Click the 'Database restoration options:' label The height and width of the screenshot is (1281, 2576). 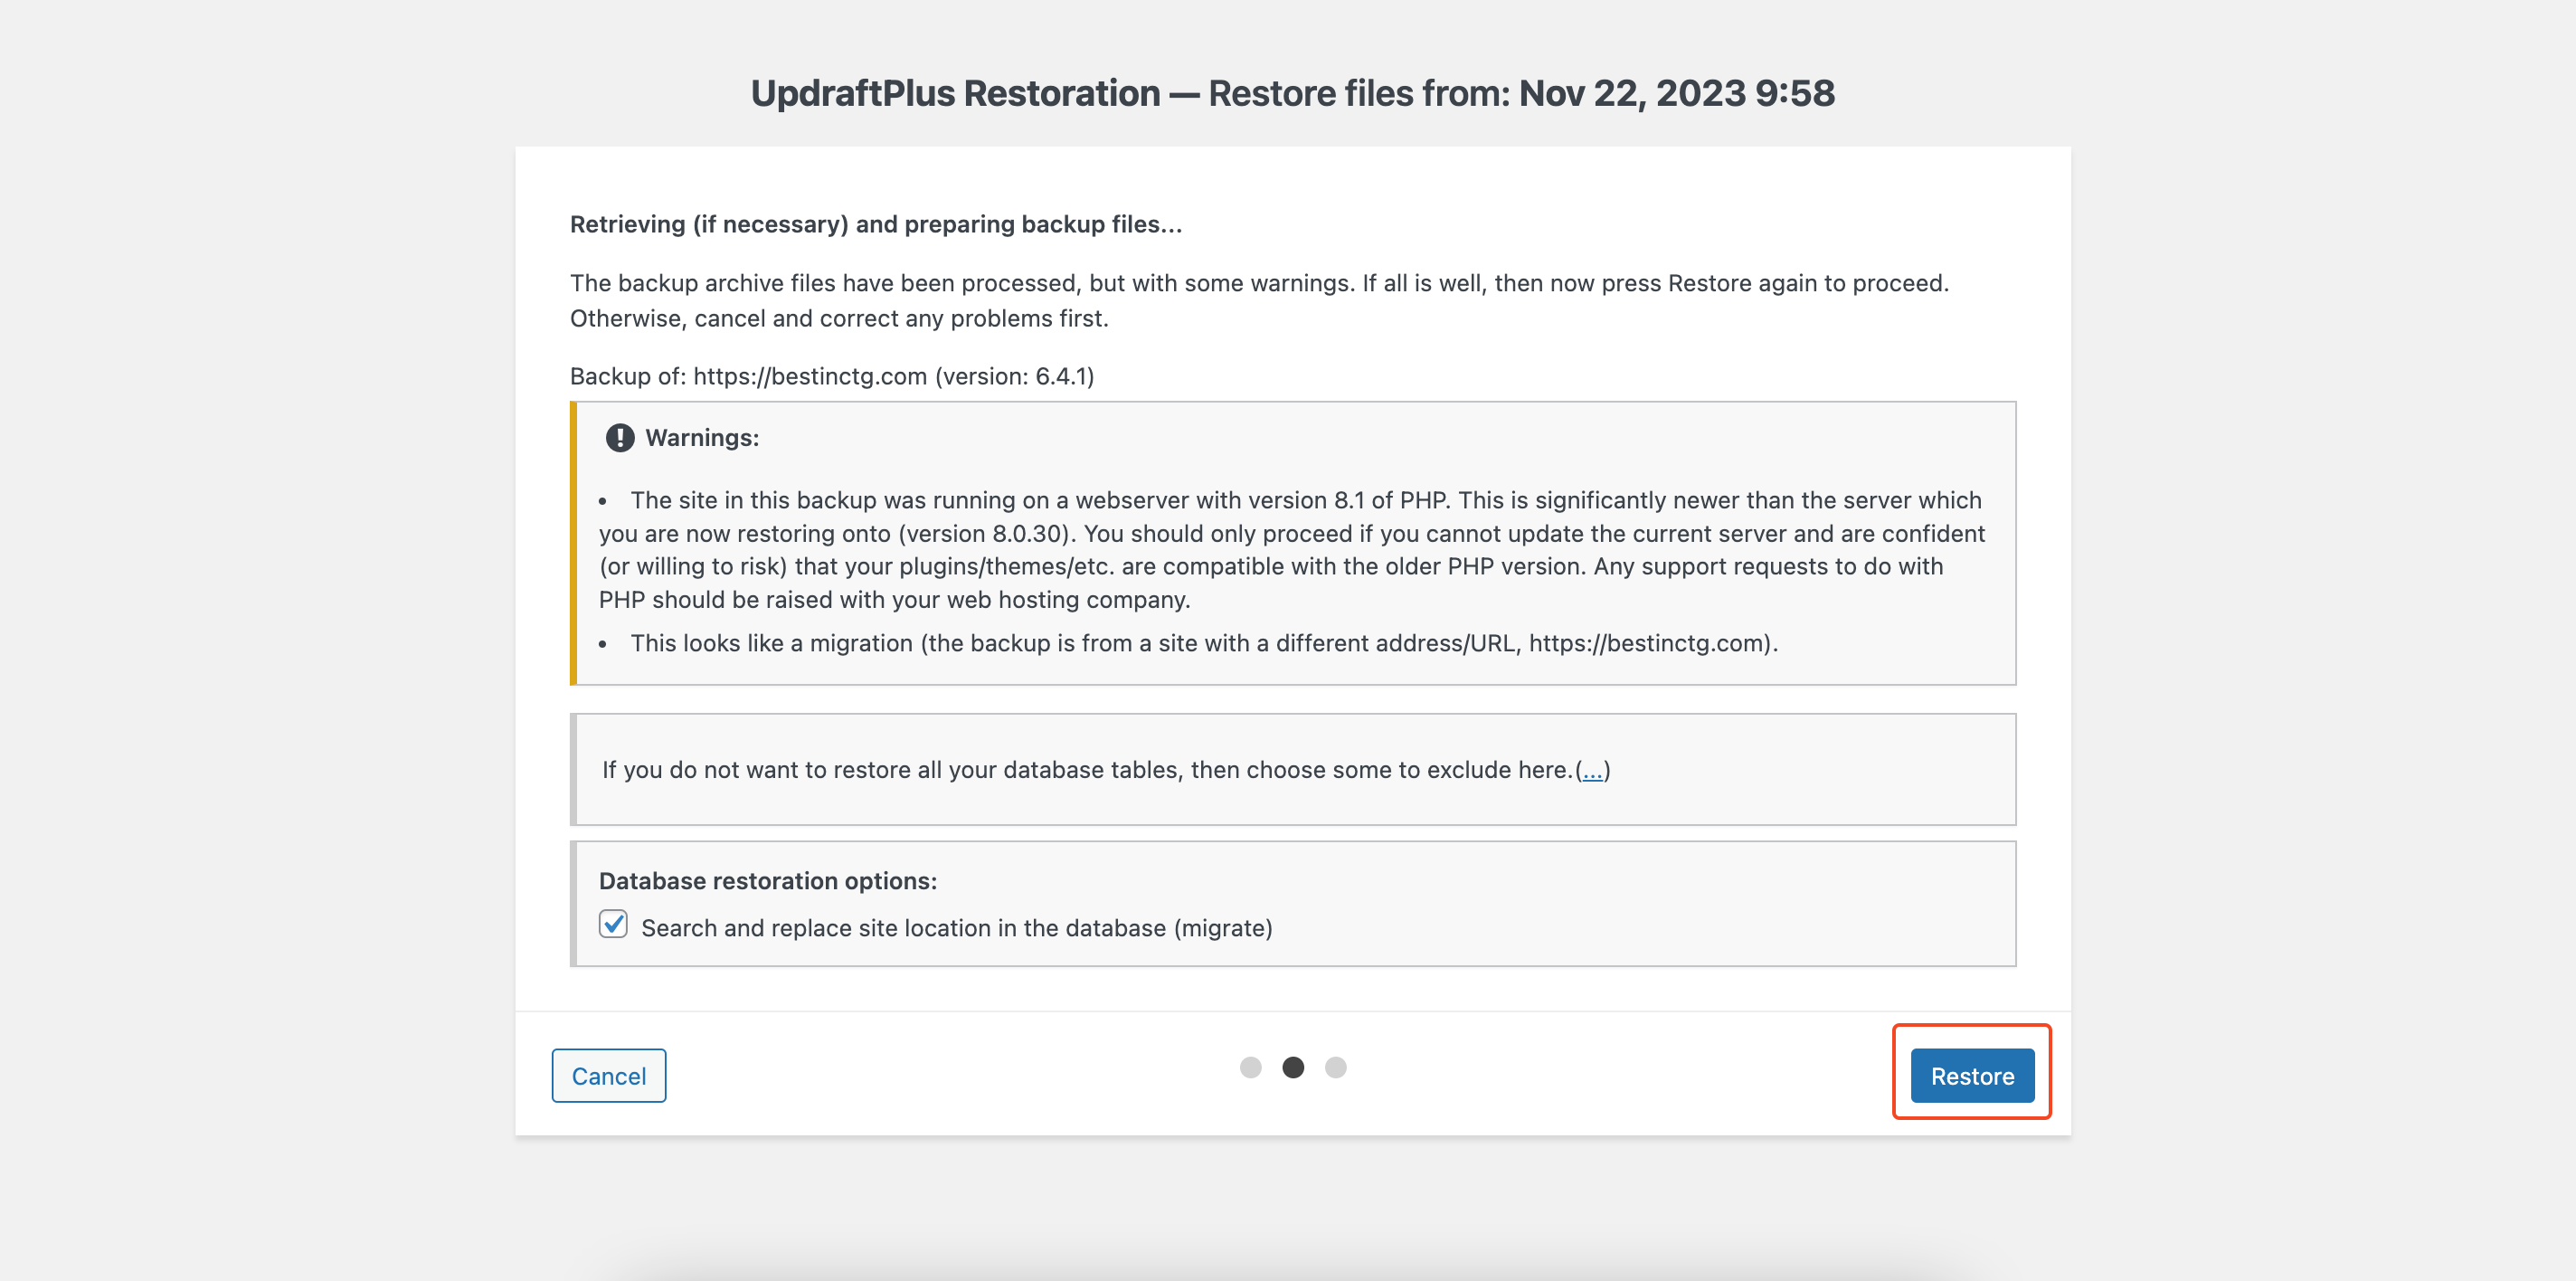(768, 881)
